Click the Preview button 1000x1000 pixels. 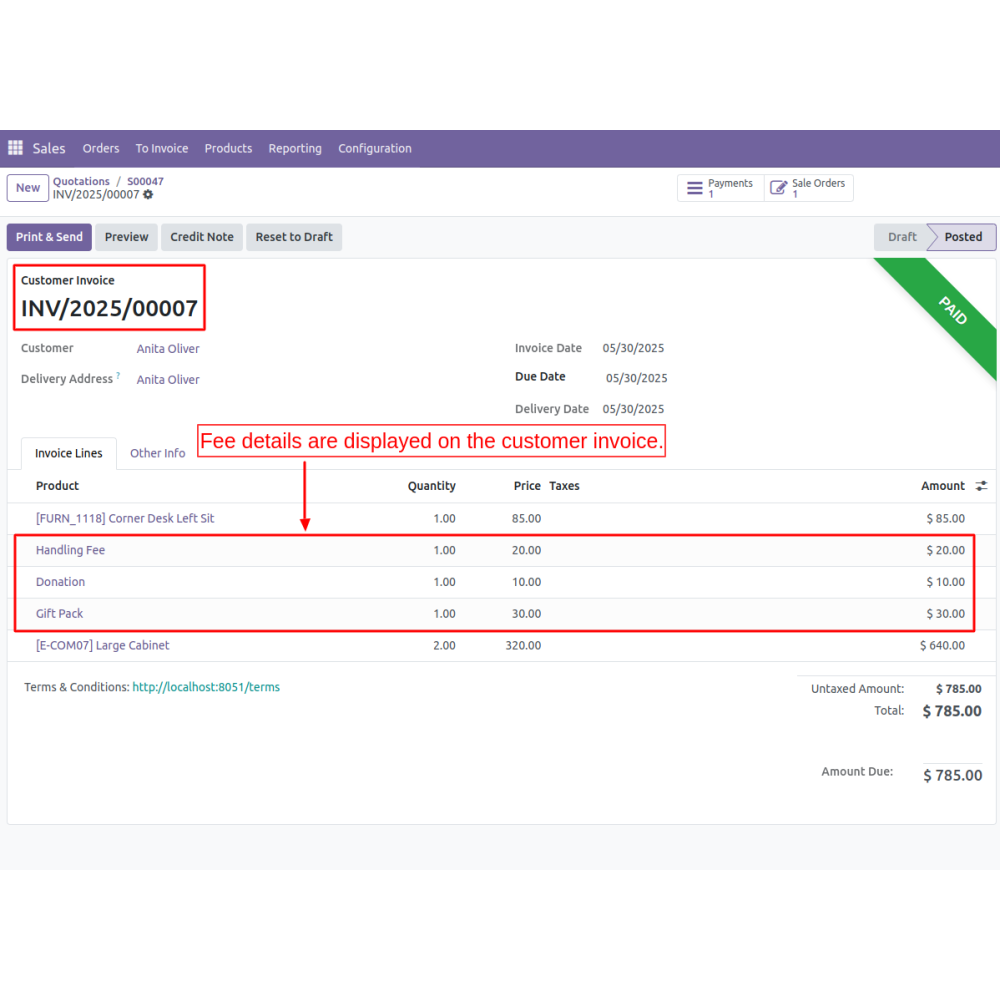click(127, 237)
